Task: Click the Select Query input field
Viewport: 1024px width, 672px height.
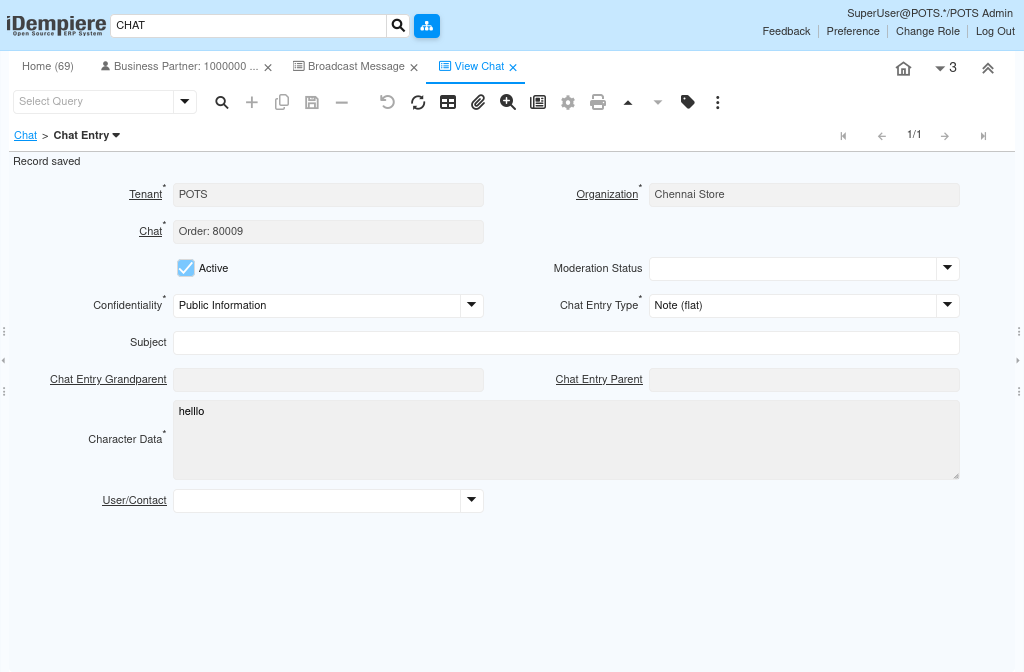Action: (x=93, y=102)
